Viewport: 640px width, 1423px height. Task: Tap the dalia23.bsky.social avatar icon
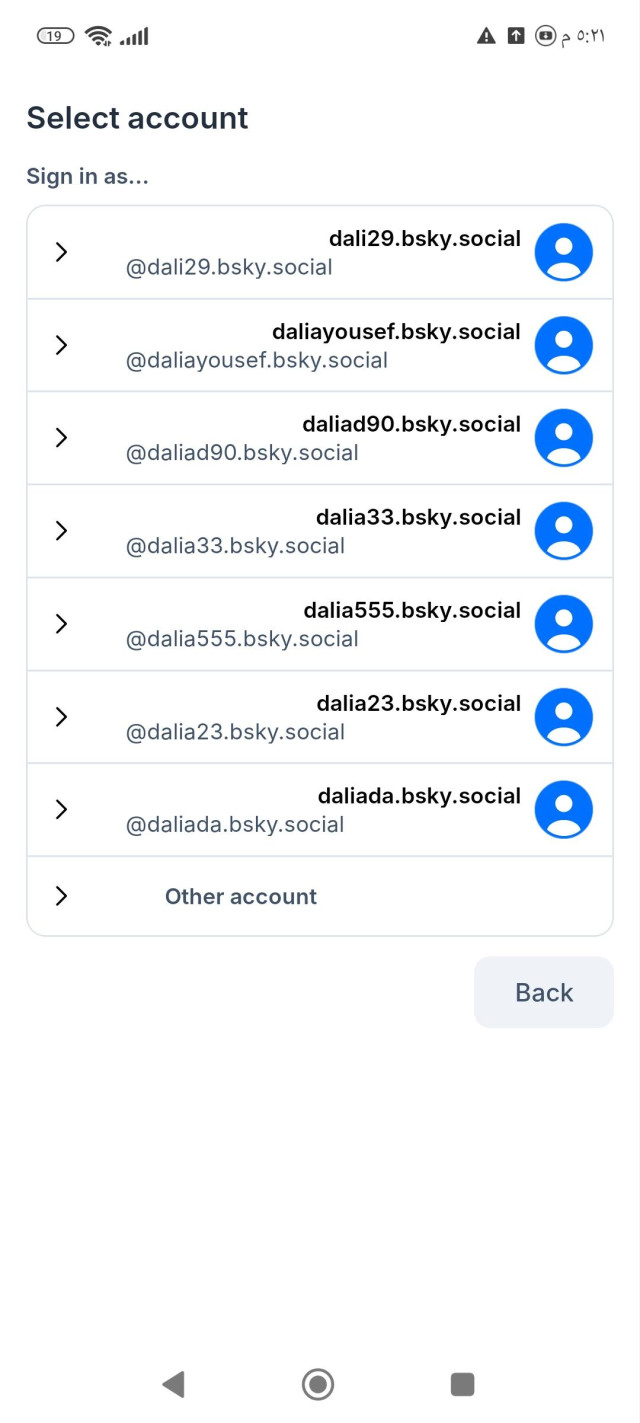pyautogui.click(x=564, y=717)
